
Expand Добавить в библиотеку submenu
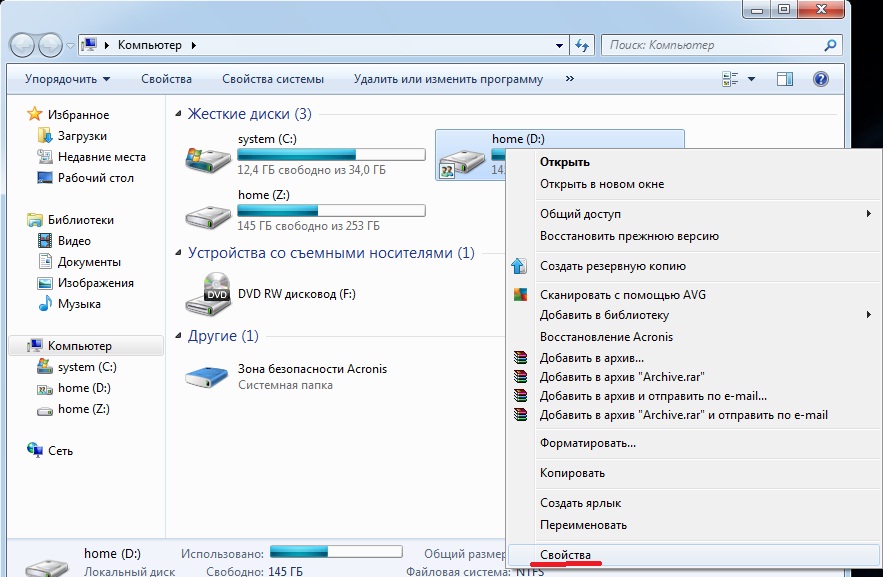[x=694, y=315]
